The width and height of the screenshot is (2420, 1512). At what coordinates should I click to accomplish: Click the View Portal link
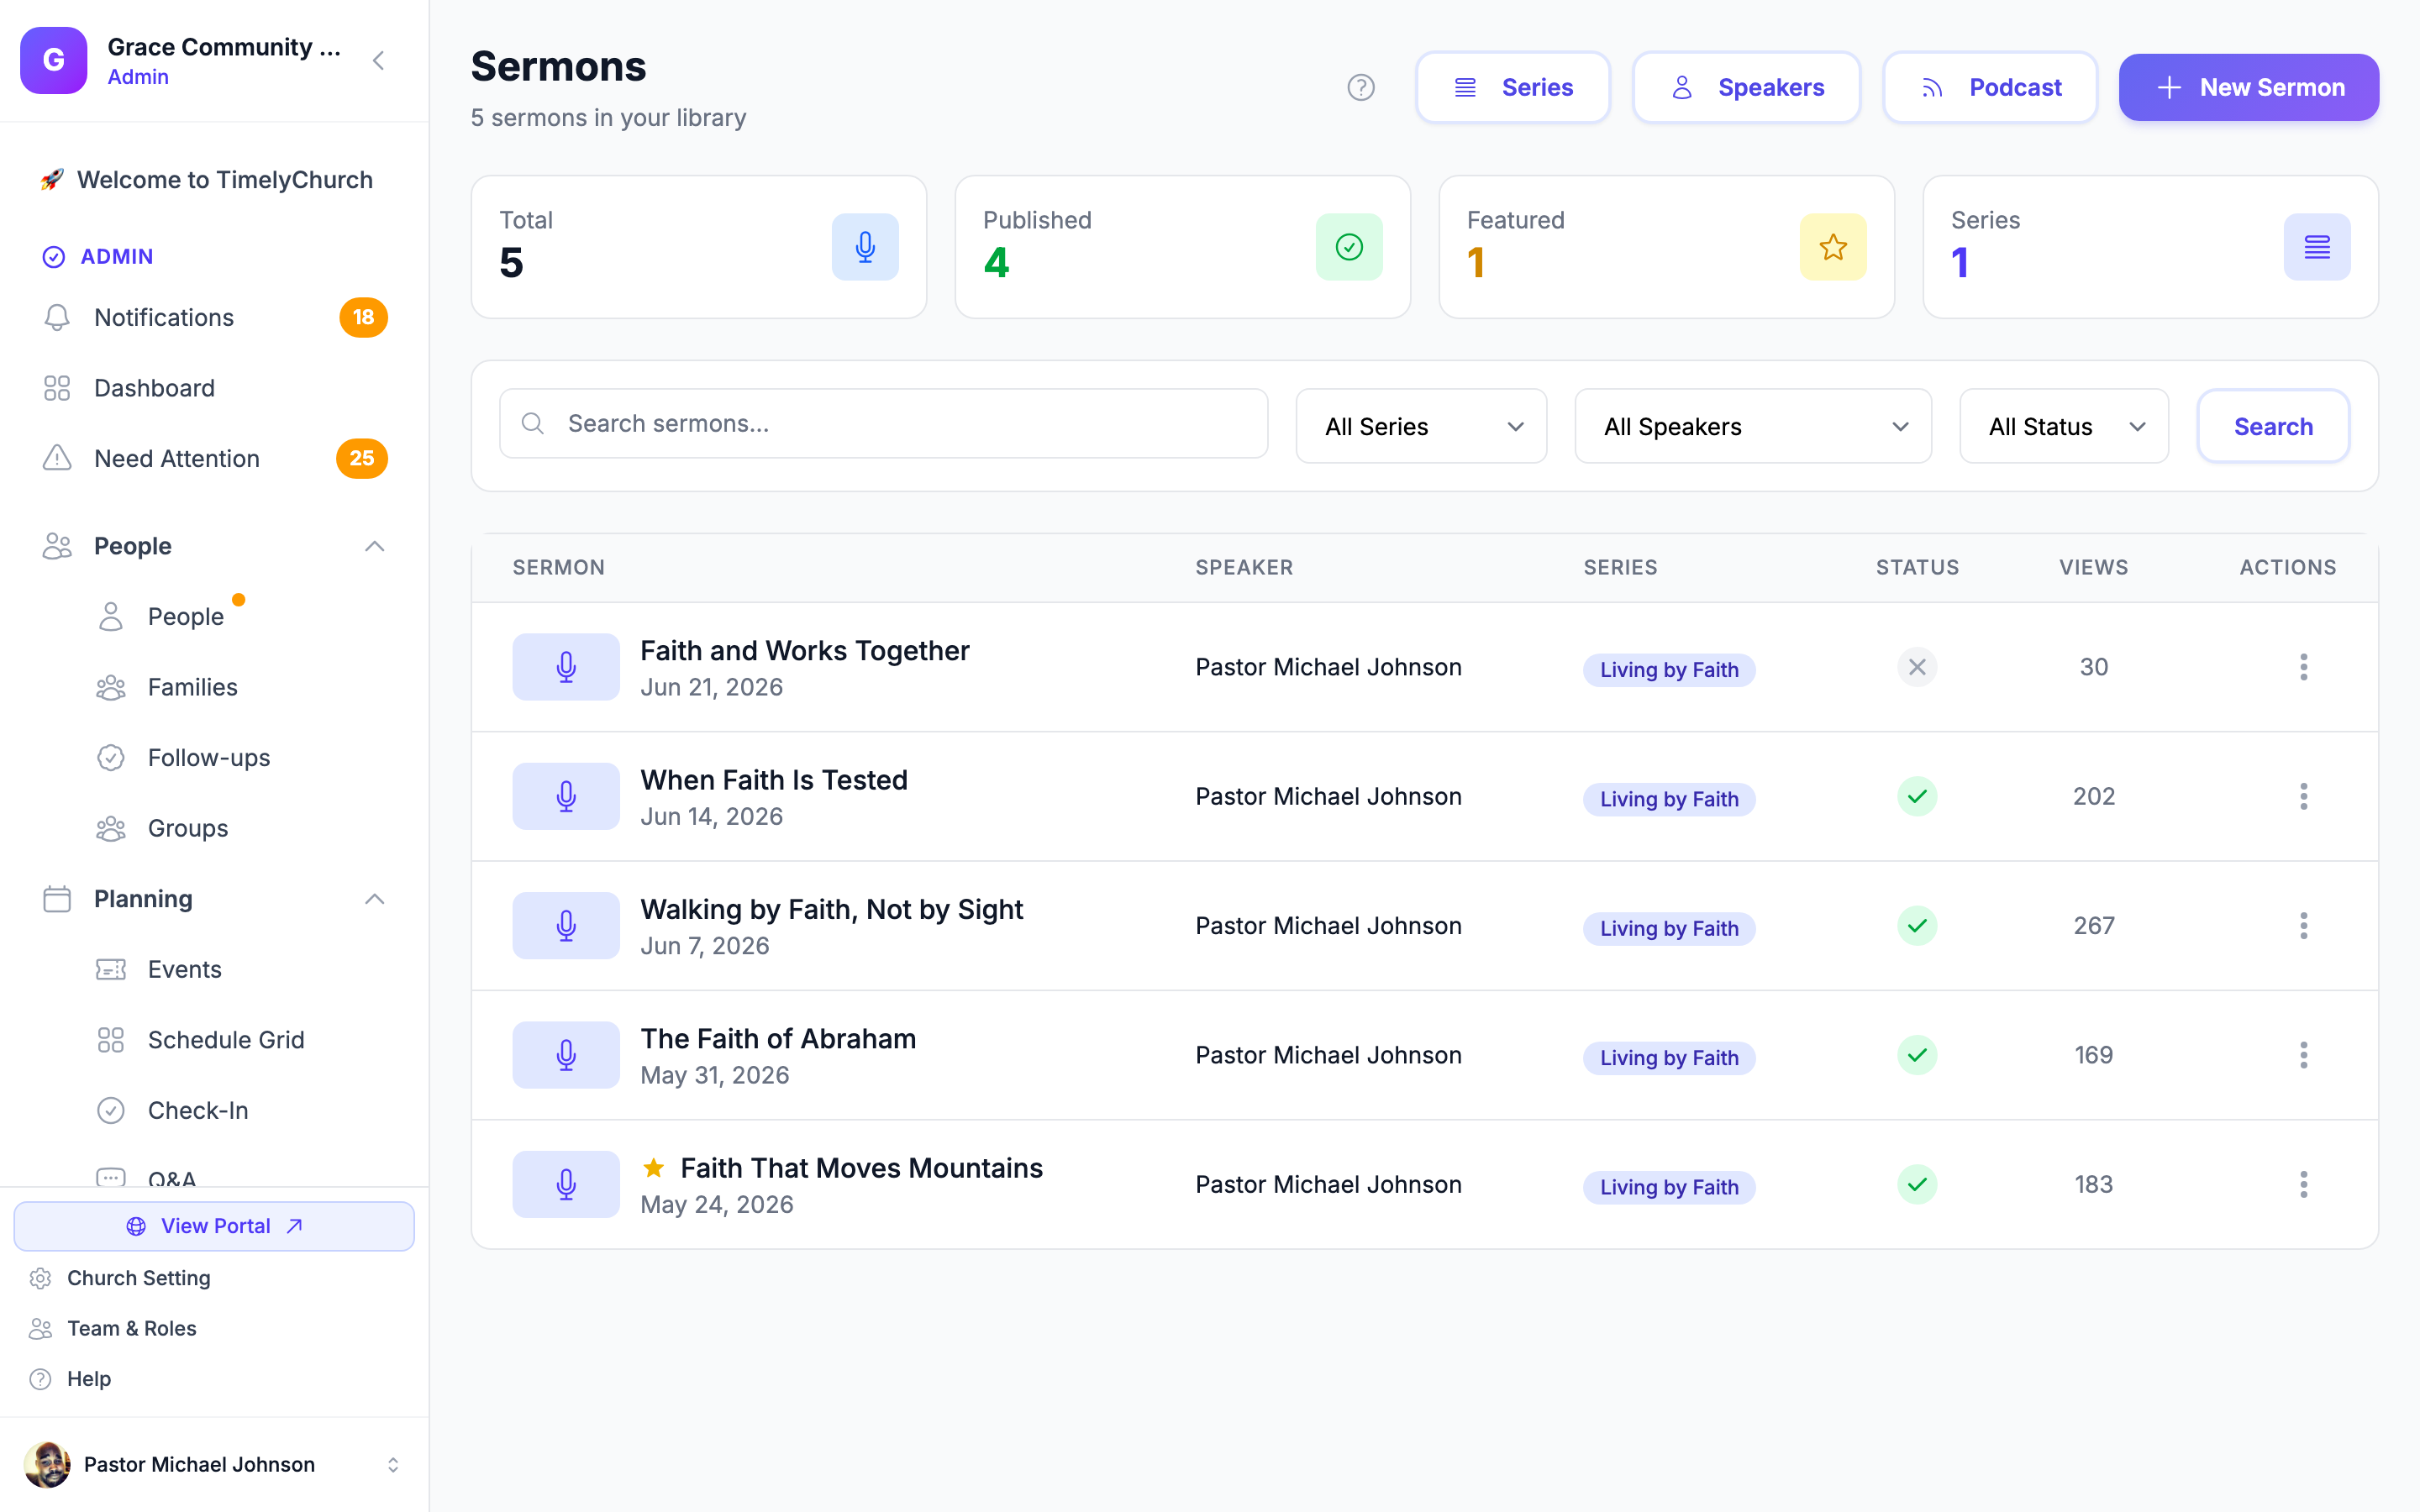point(214,1226)
